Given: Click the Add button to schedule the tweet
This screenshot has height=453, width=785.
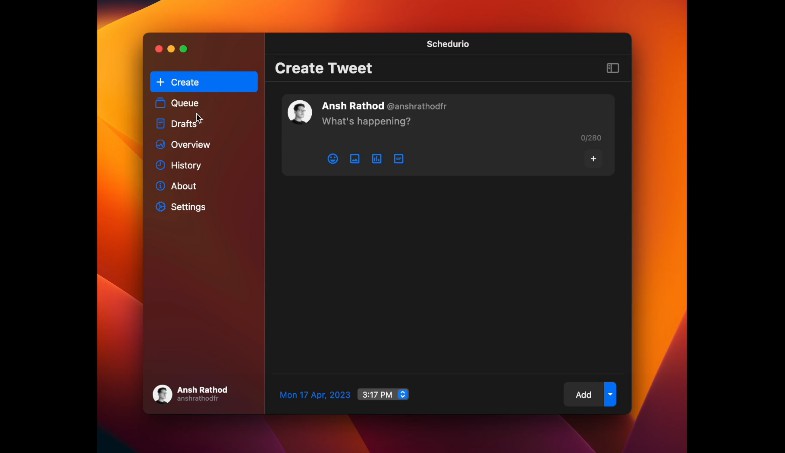Looking at the screenshot, I should (583, 394).
